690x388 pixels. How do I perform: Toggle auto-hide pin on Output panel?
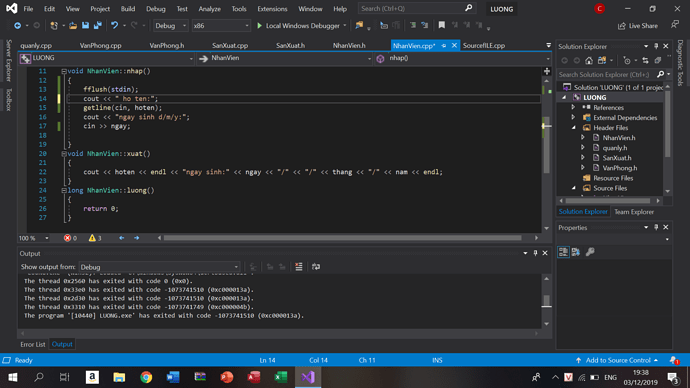(x=536, y=253)
